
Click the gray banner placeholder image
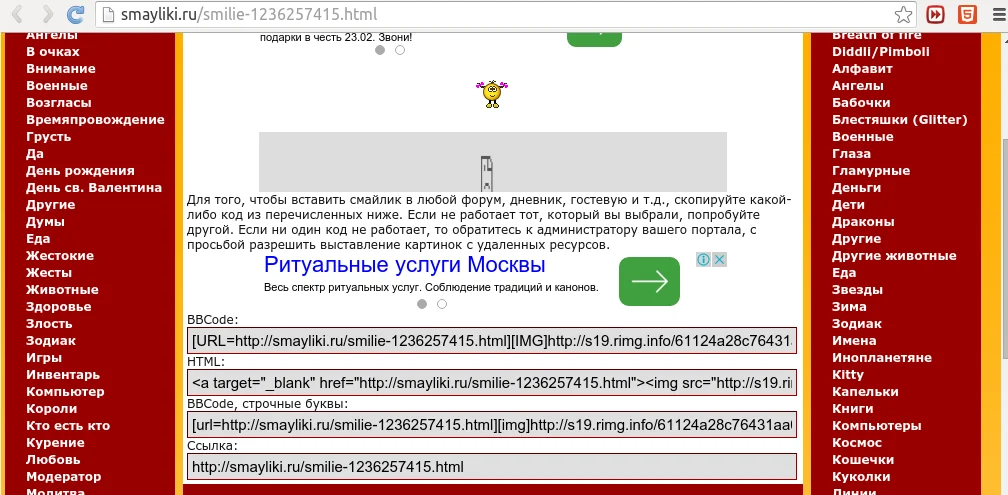(x=493, y=162)
